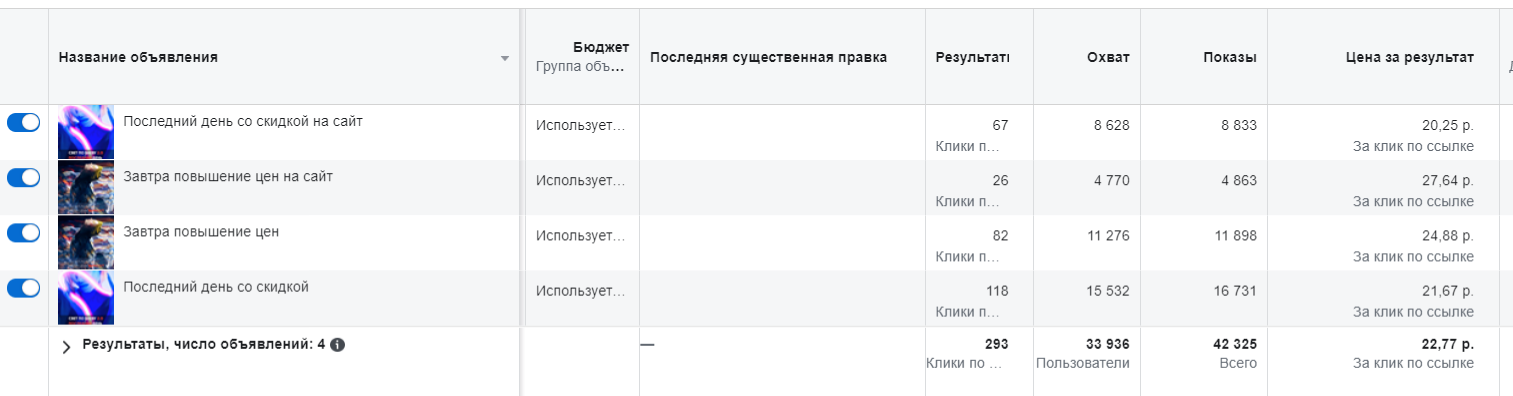Screen dimensions: 1513x396
Task: Click 'Последняя существенная правка' column header
Action: click(x=768, y=57)
